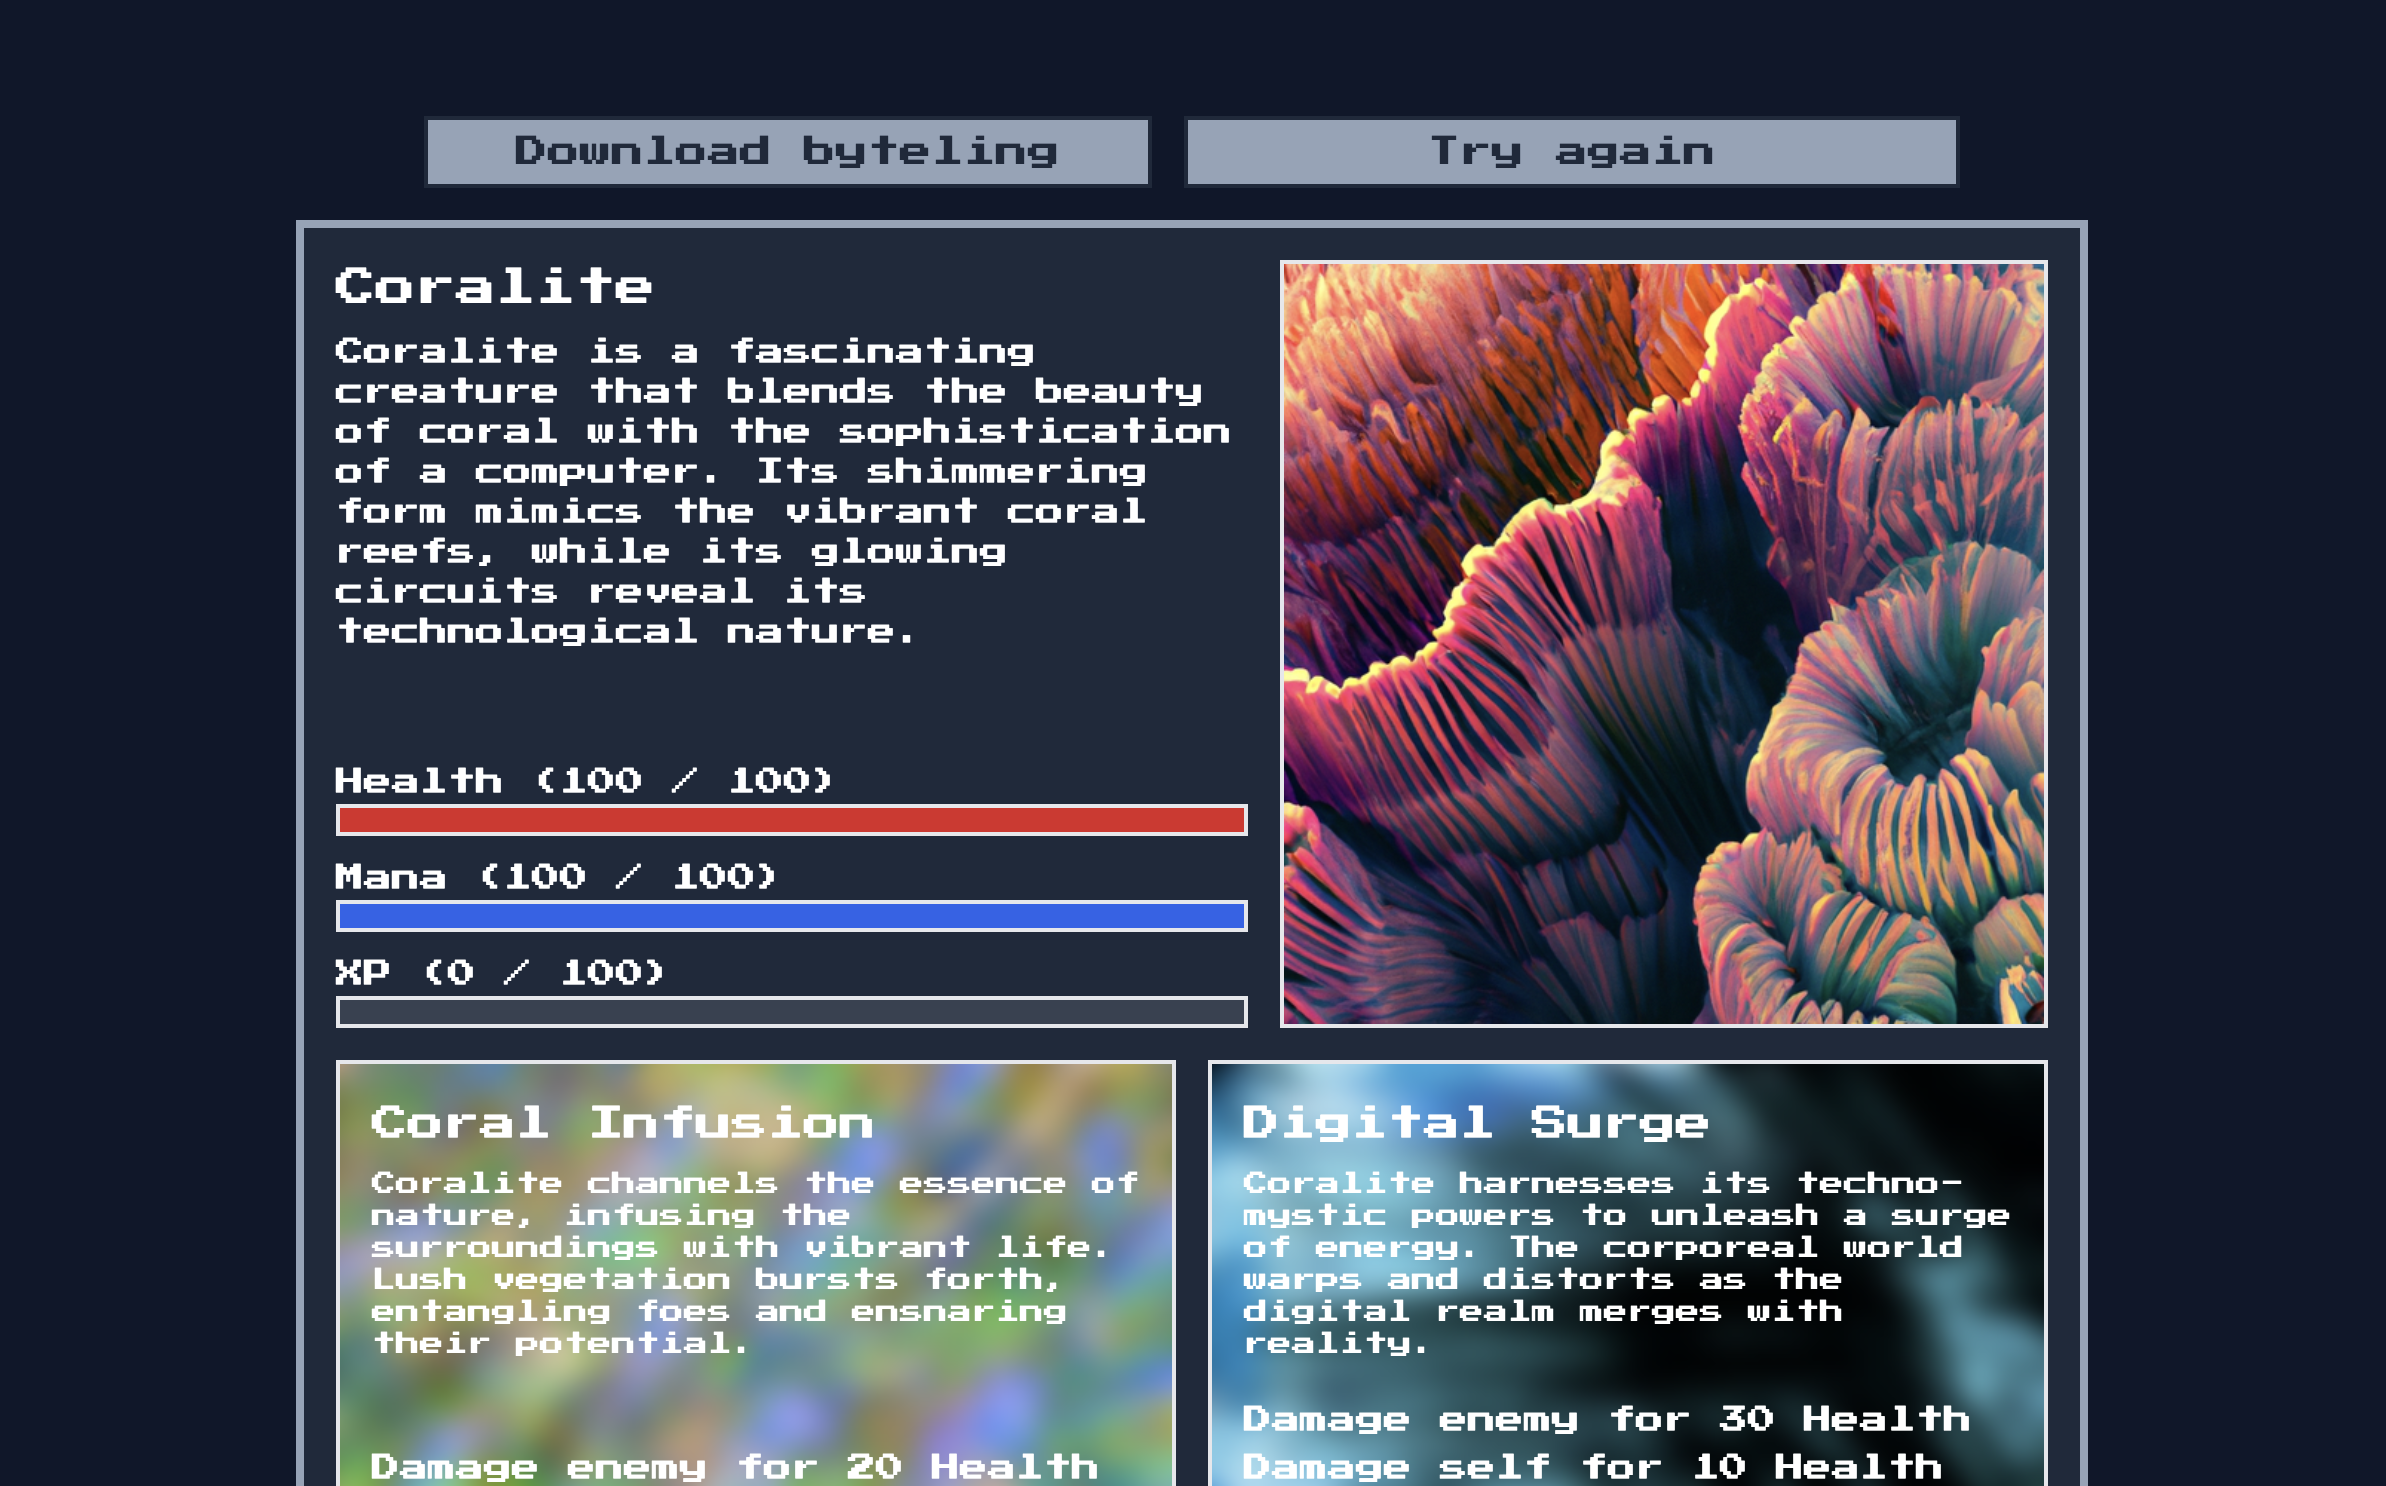Image resolution: width=2386 pixels, height=1486 pixels.
Task: Click the Health (100 / 100) label
Action: tap(583, 780)
